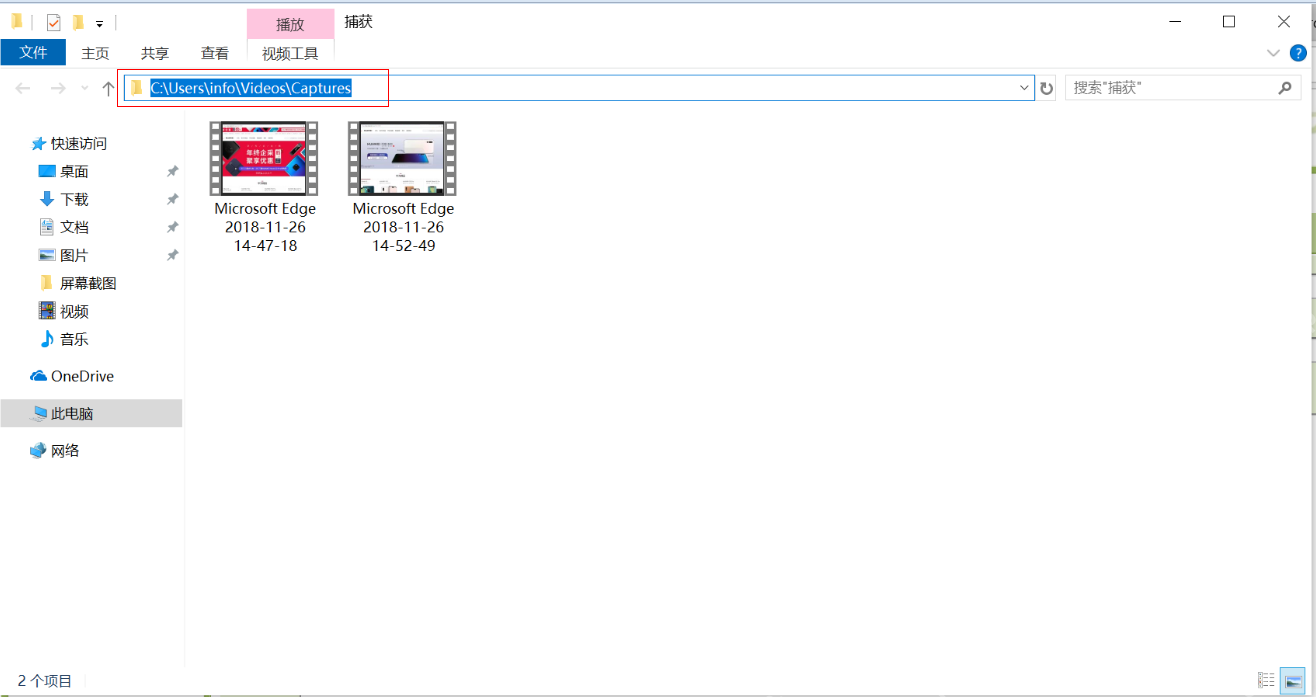The height and width of the screenshot is (697, 1316).
Task: Maximize the 捕获 window
Action: coord(1229,22)
